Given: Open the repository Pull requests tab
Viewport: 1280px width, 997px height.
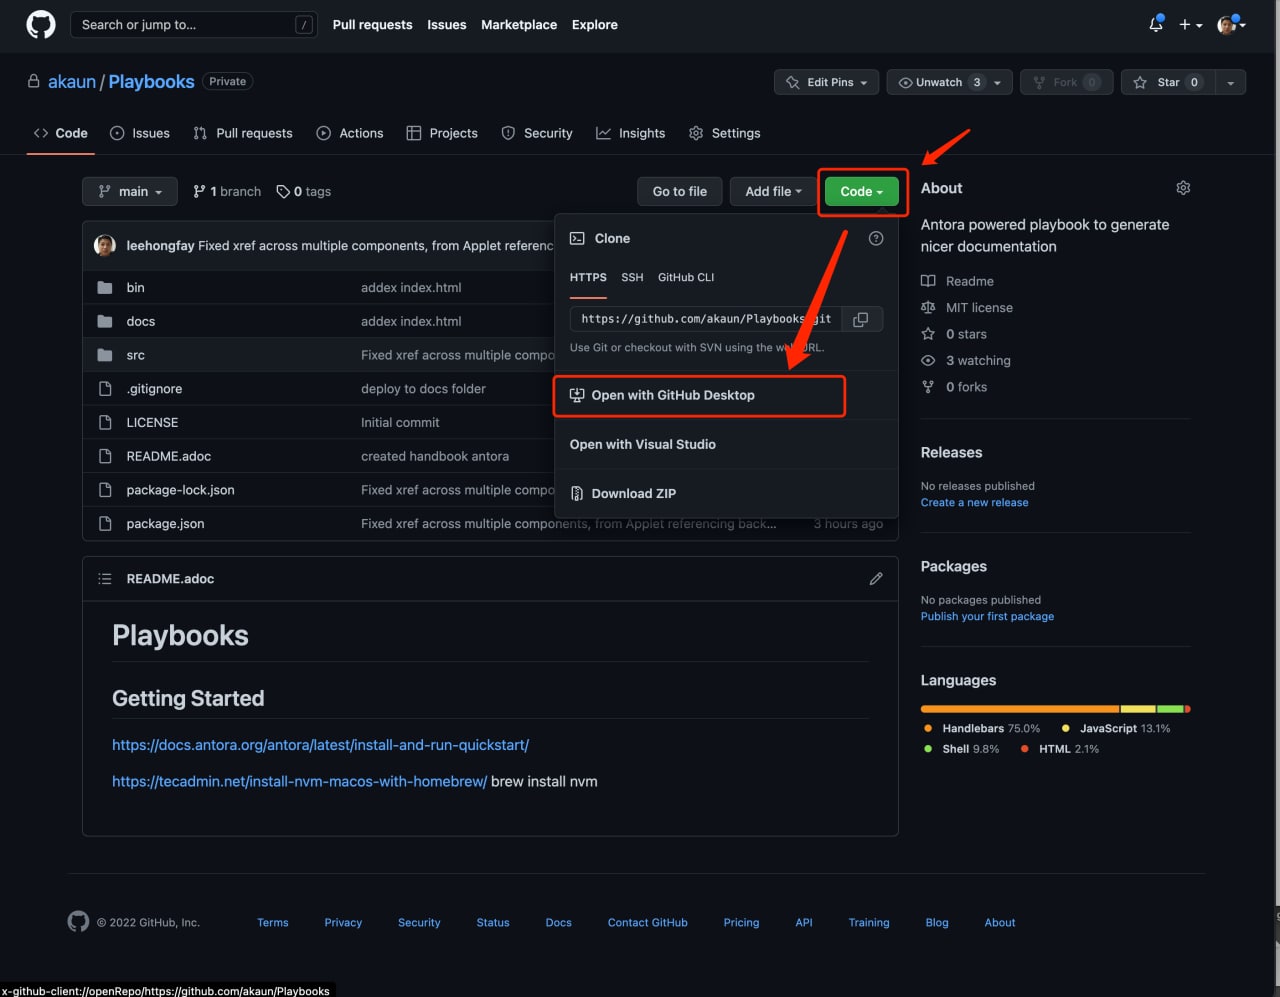Looking at the screenshot, I should click(x=243, y=133).
